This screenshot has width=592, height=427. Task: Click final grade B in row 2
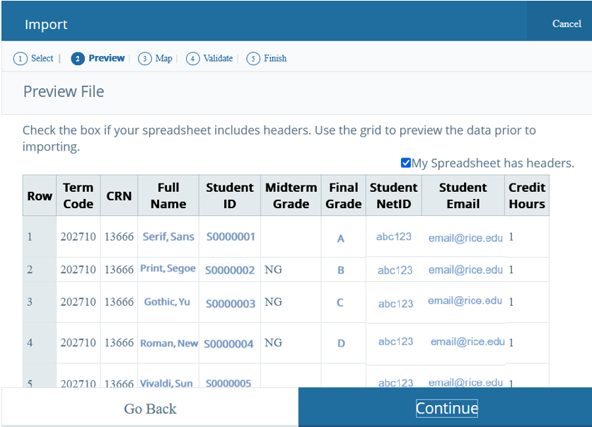click(341, 270)
